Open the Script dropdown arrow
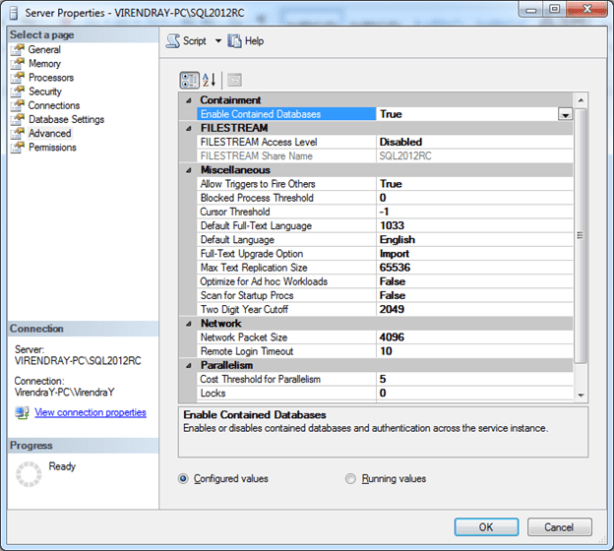The image size is (614, 551). click(218, 41)
